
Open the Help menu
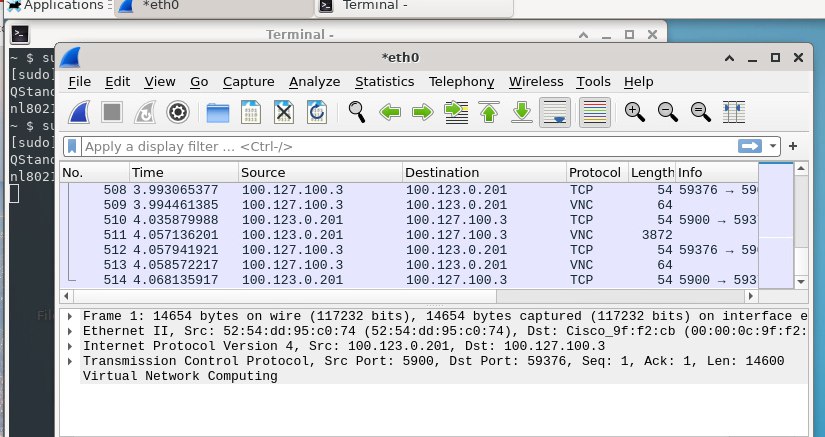(639, 82)
